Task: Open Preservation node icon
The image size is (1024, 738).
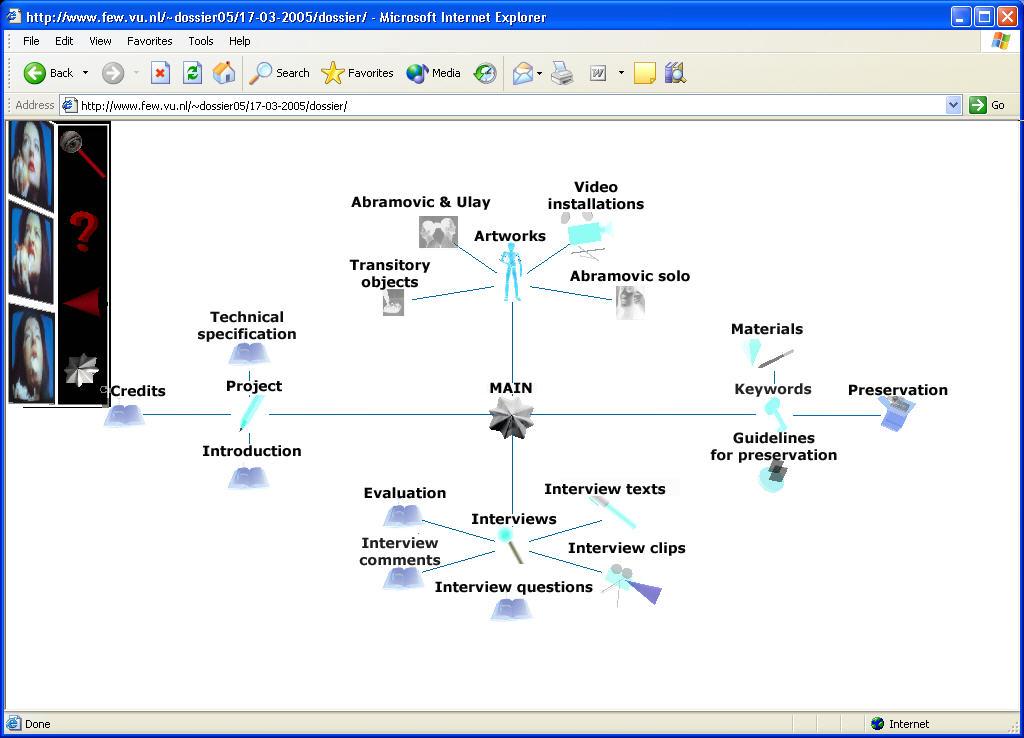Action: coord(897,412)
